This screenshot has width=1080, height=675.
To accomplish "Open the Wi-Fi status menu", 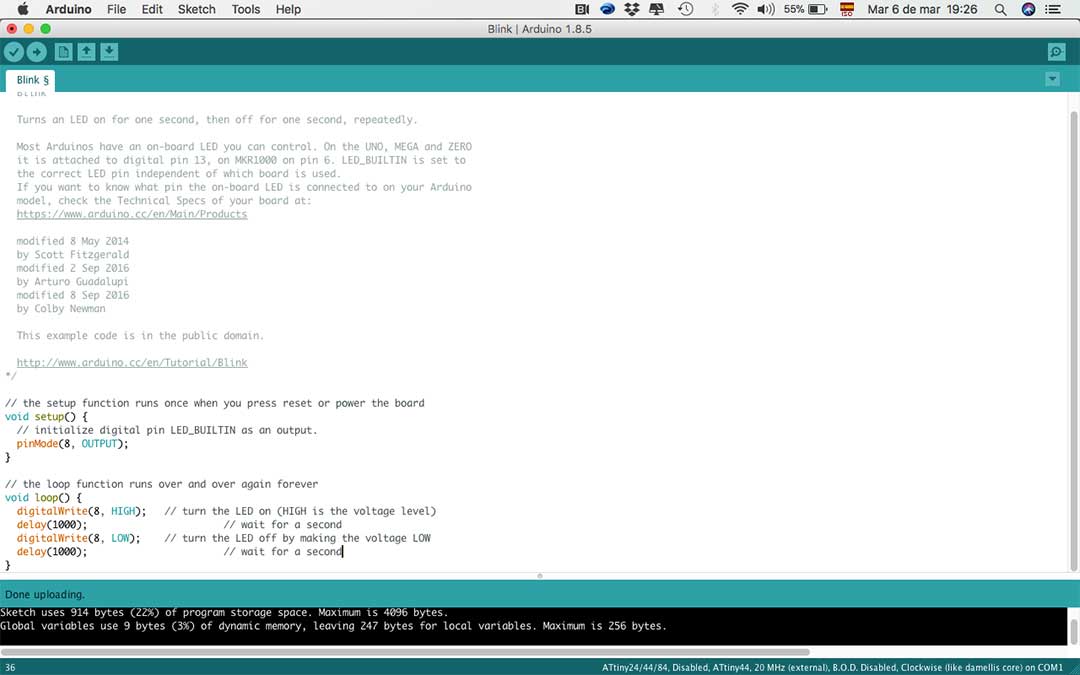I will (x=740, y=9).
